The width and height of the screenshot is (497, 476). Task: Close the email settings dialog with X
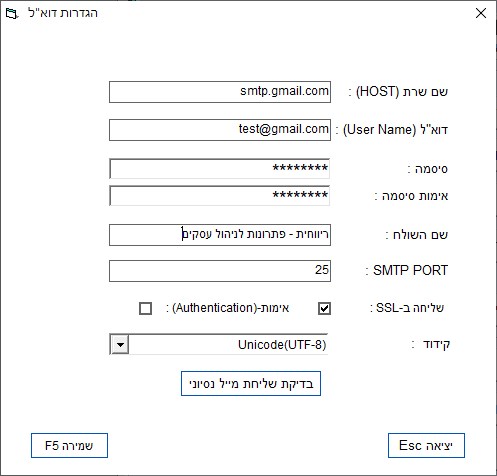(x=481, y=13)
